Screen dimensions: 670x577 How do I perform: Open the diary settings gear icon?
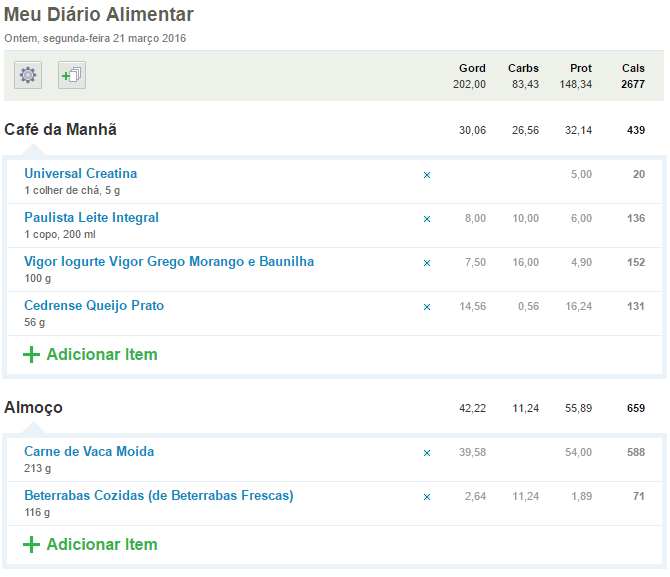pyautogui.click(x=28, y=75)
